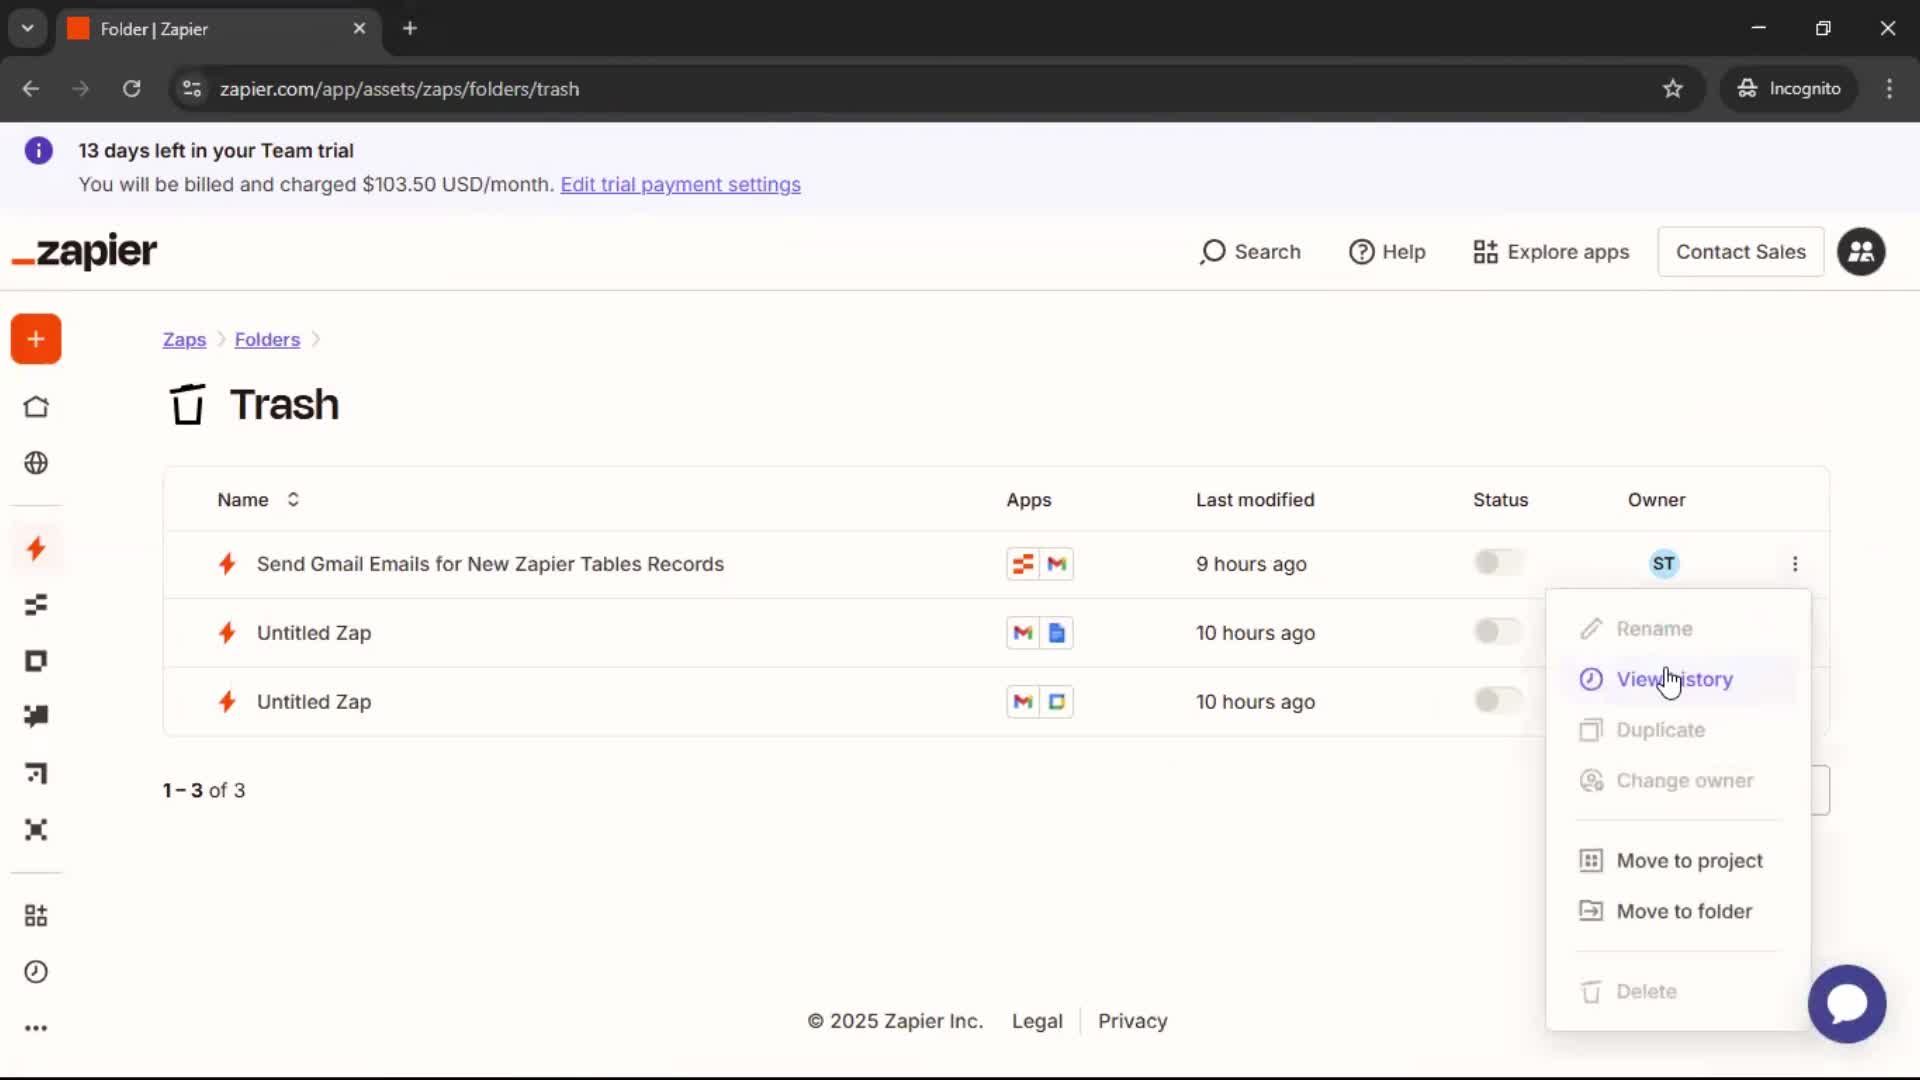The height and width of the screenshot is (1080, 1920).
Task: Open the Canvas icon in sidebar
Action: 36,773
